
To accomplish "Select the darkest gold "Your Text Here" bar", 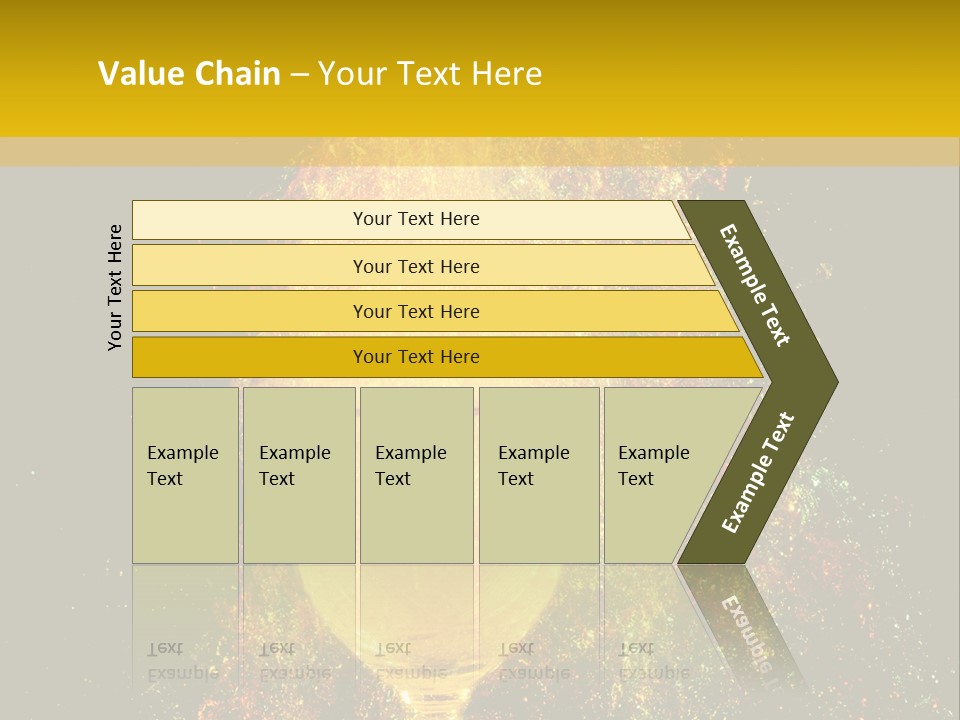I will pyautogui.click(x=415, y=357).
